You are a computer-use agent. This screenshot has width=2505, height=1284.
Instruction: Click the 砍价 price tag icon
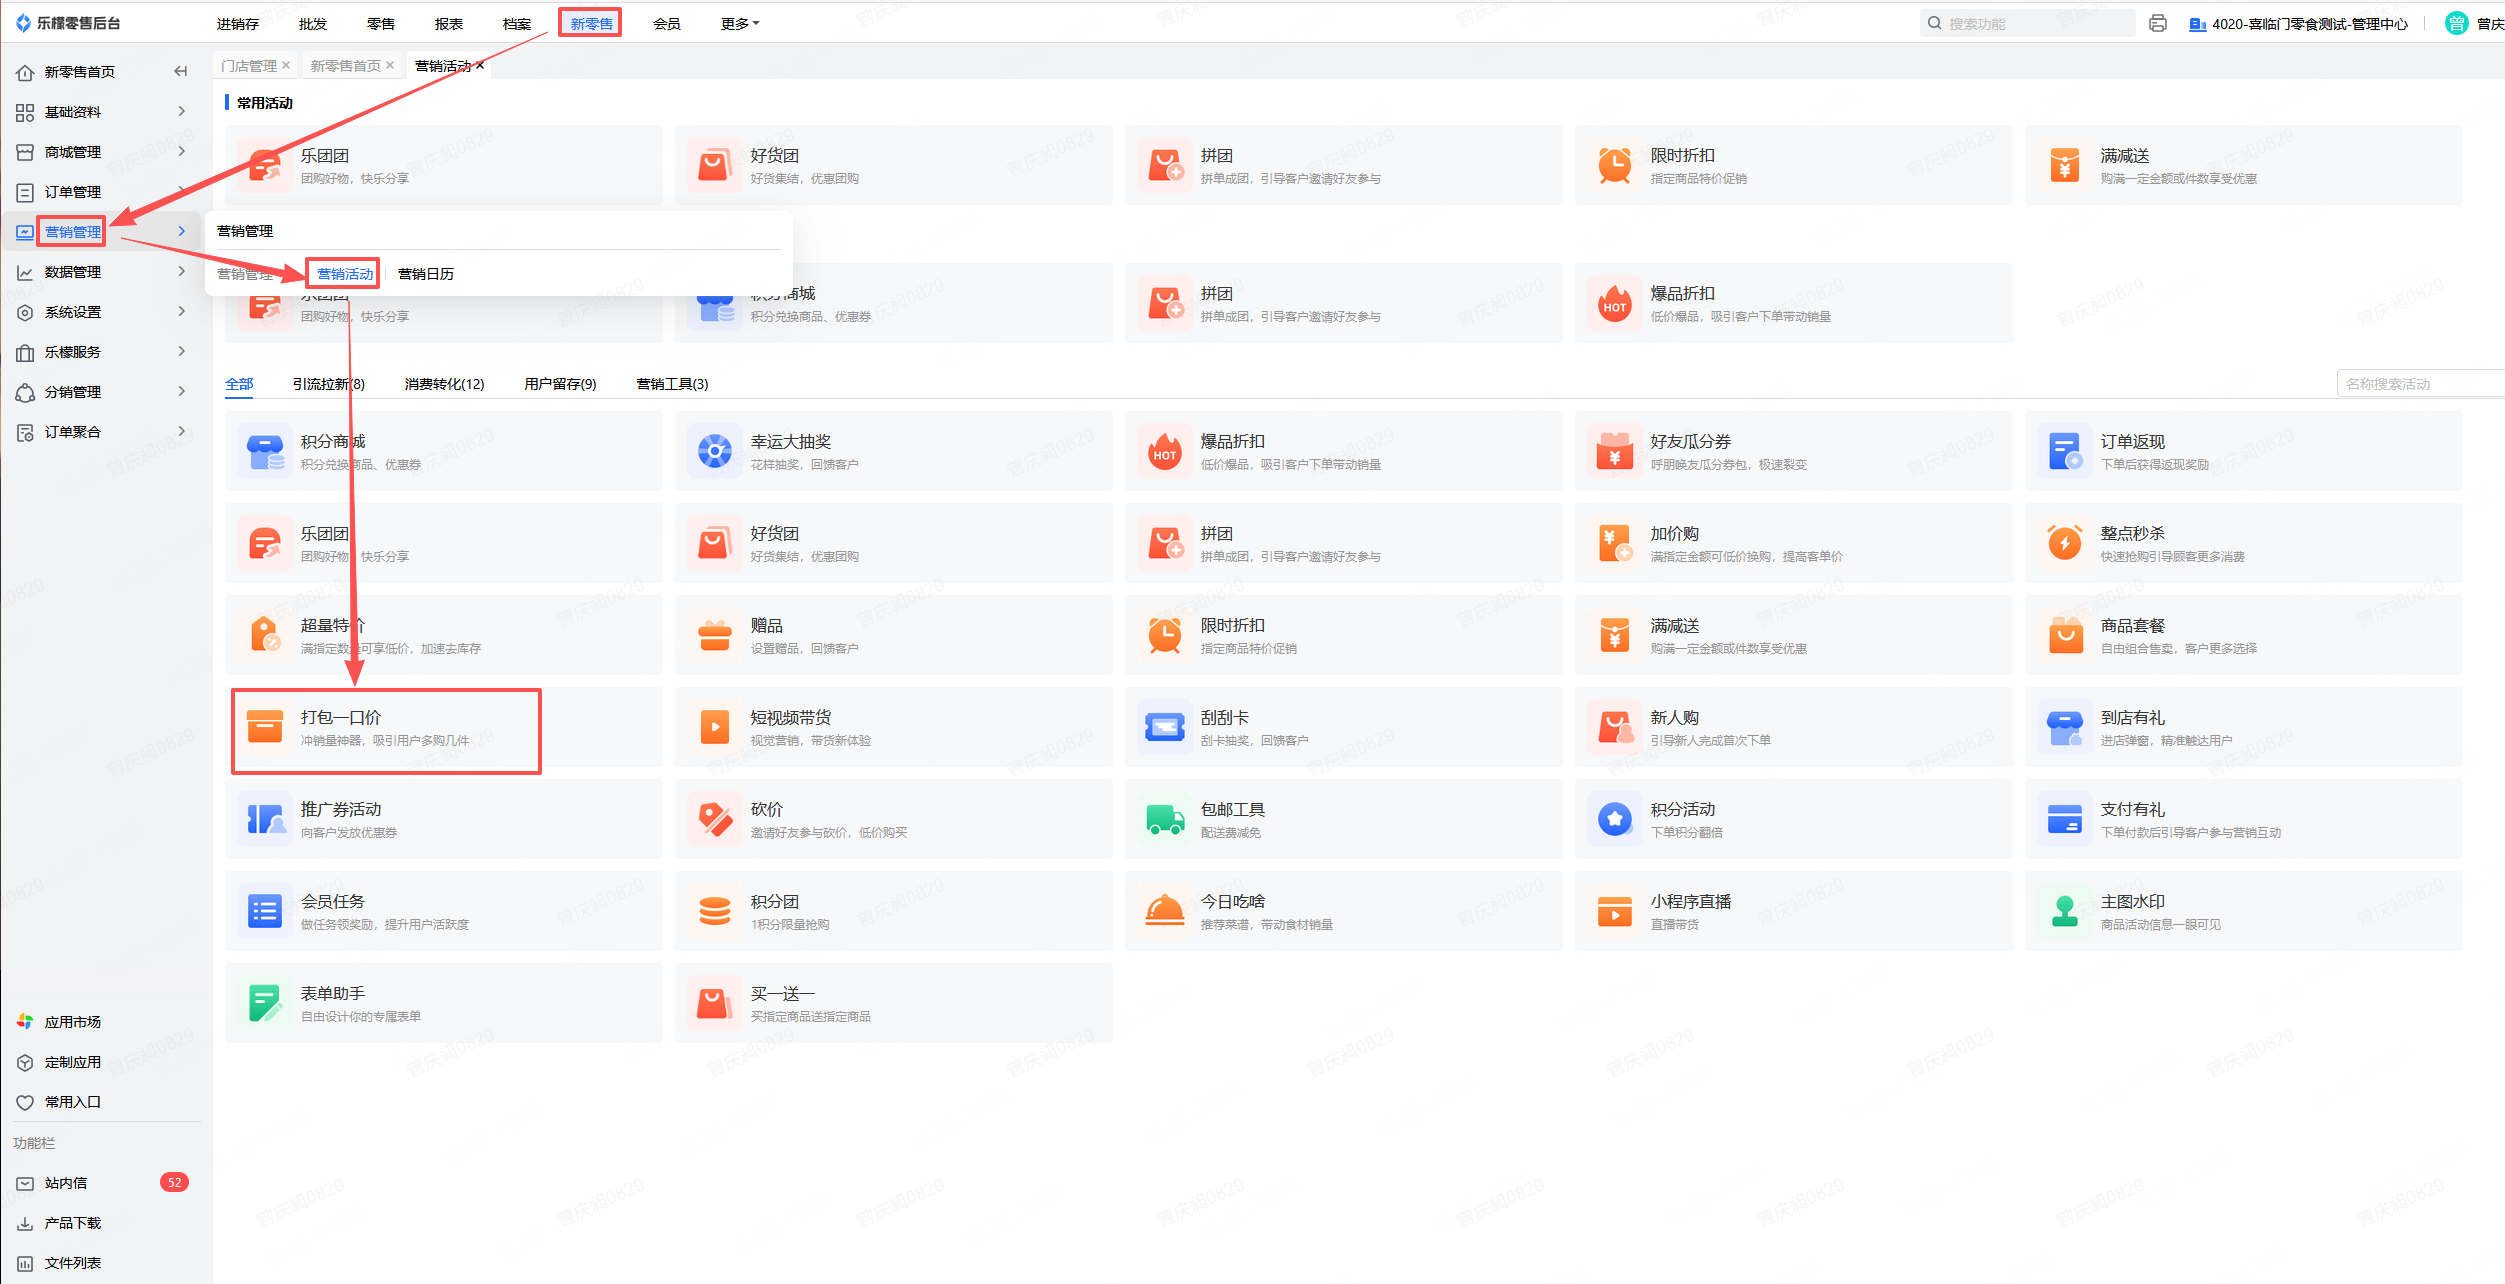pos(714,820)
